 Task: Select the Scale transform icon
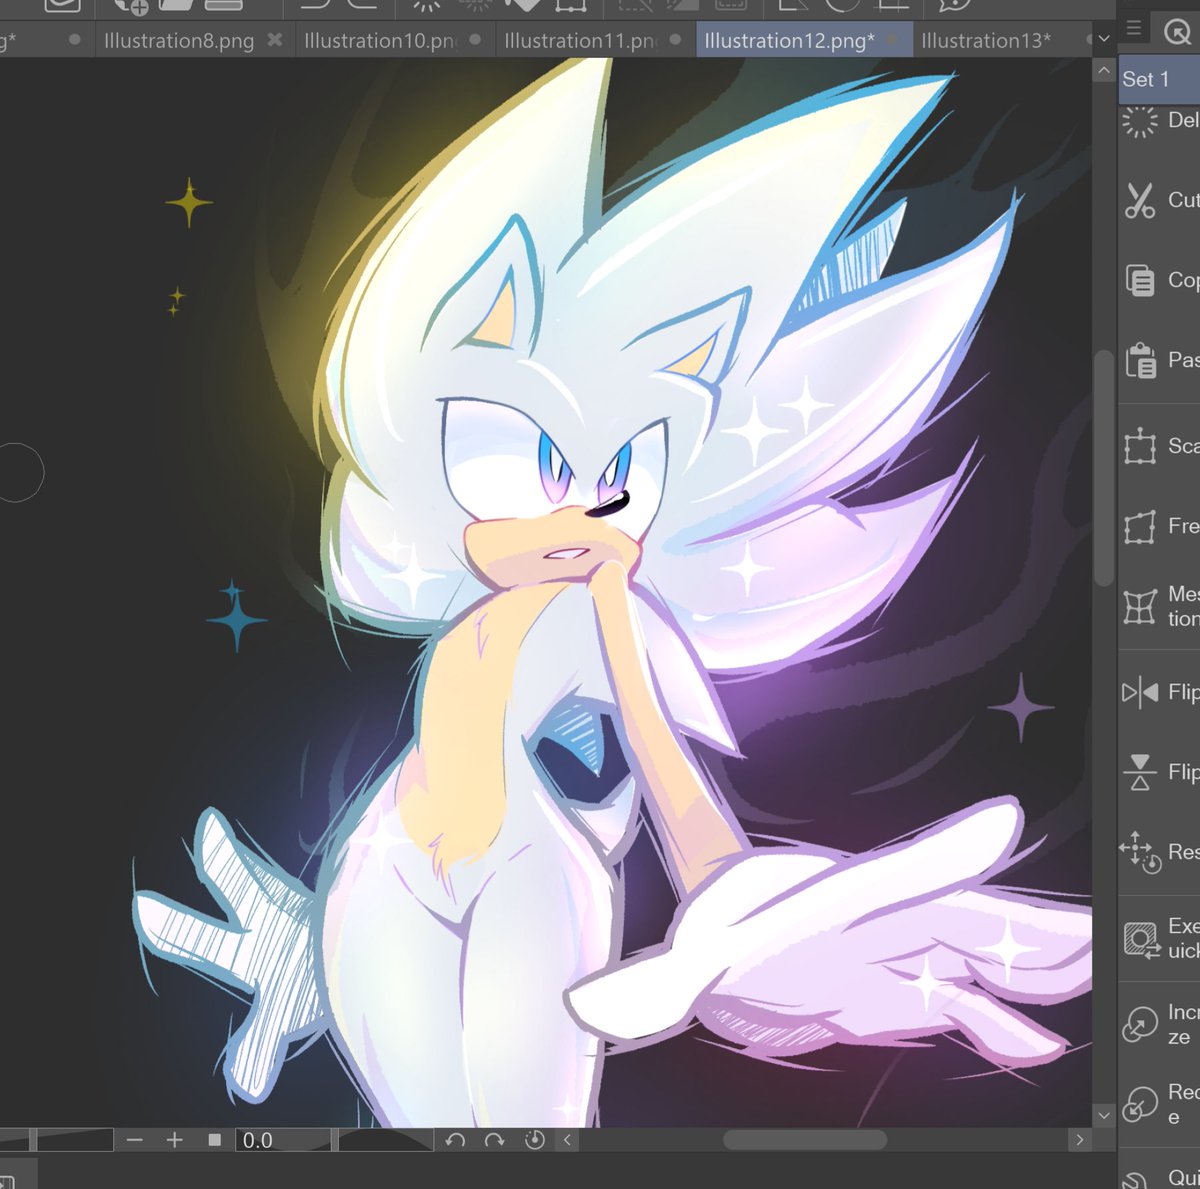coord(1140,447)
